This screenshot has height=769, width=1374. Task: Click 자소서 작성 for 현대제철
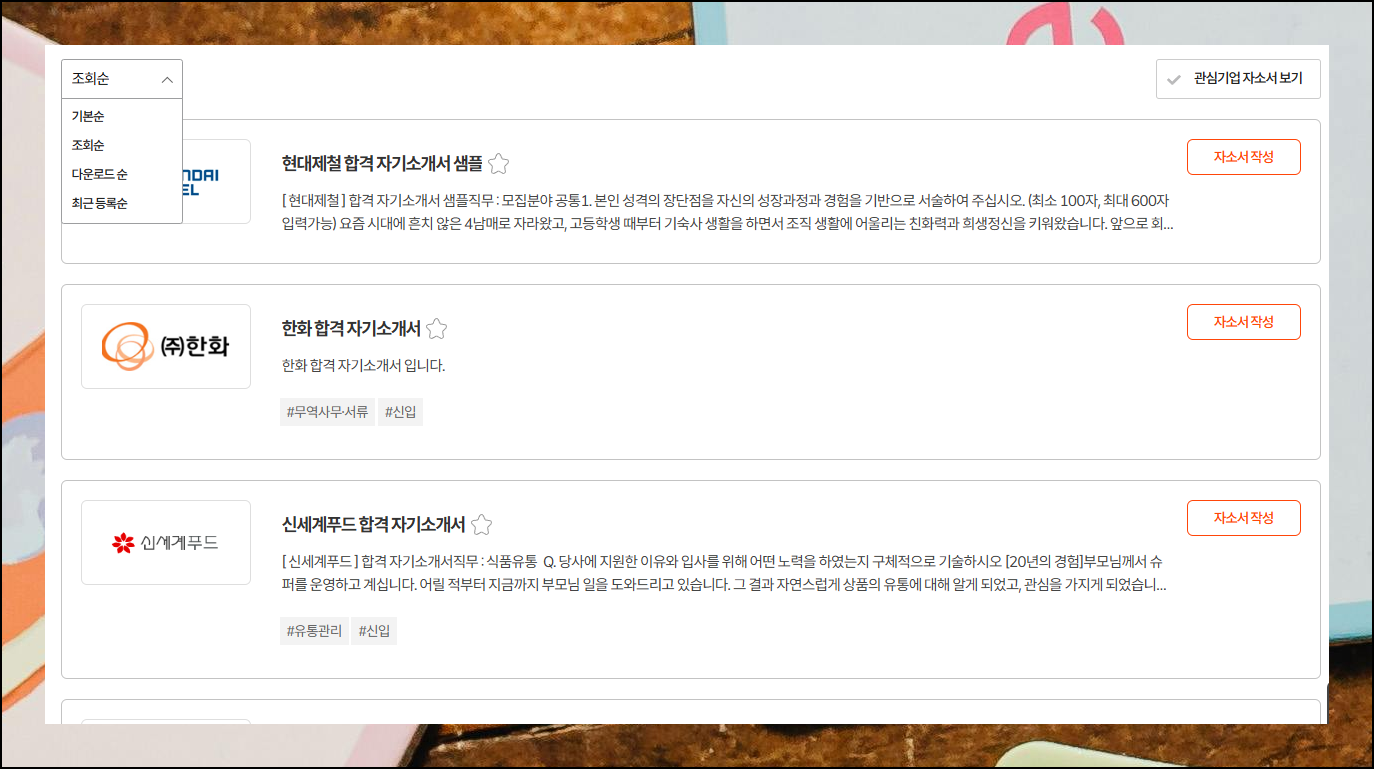tap(1244, 157)
